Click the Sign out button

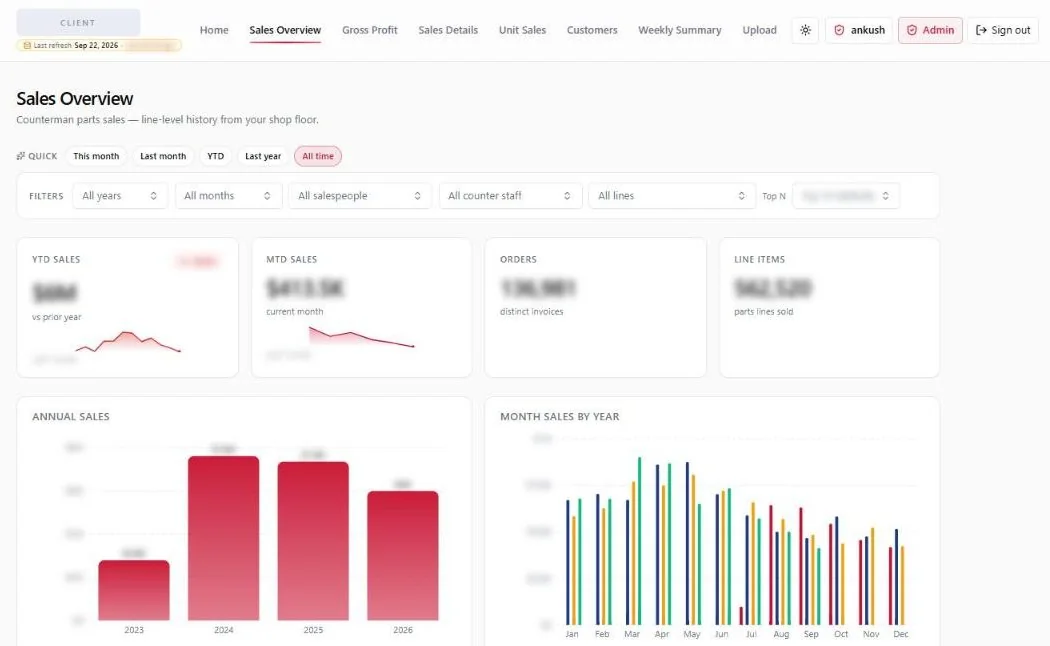coord(1003,30)
